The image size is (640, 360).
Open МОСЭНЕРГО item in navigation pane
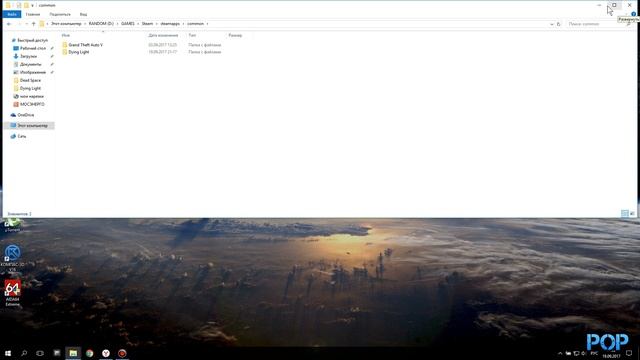[x=32, y=104]
